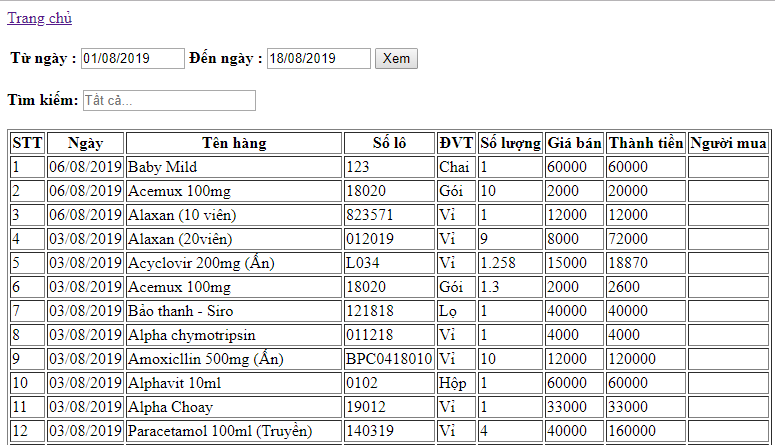Select Bảo thanh - Siro cell
Screen dimensions: 775x445
[x=234, y=311]
